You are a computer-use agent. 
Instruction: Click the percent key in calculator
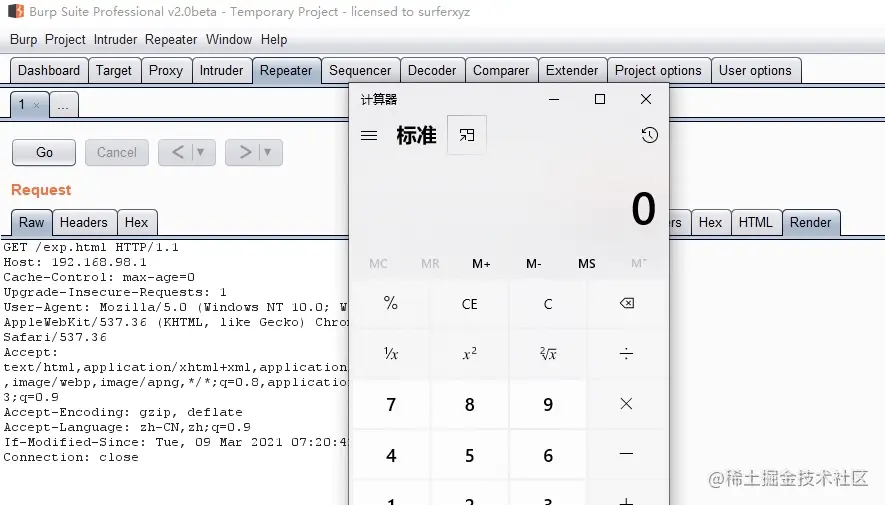click(x=391, y=304)
